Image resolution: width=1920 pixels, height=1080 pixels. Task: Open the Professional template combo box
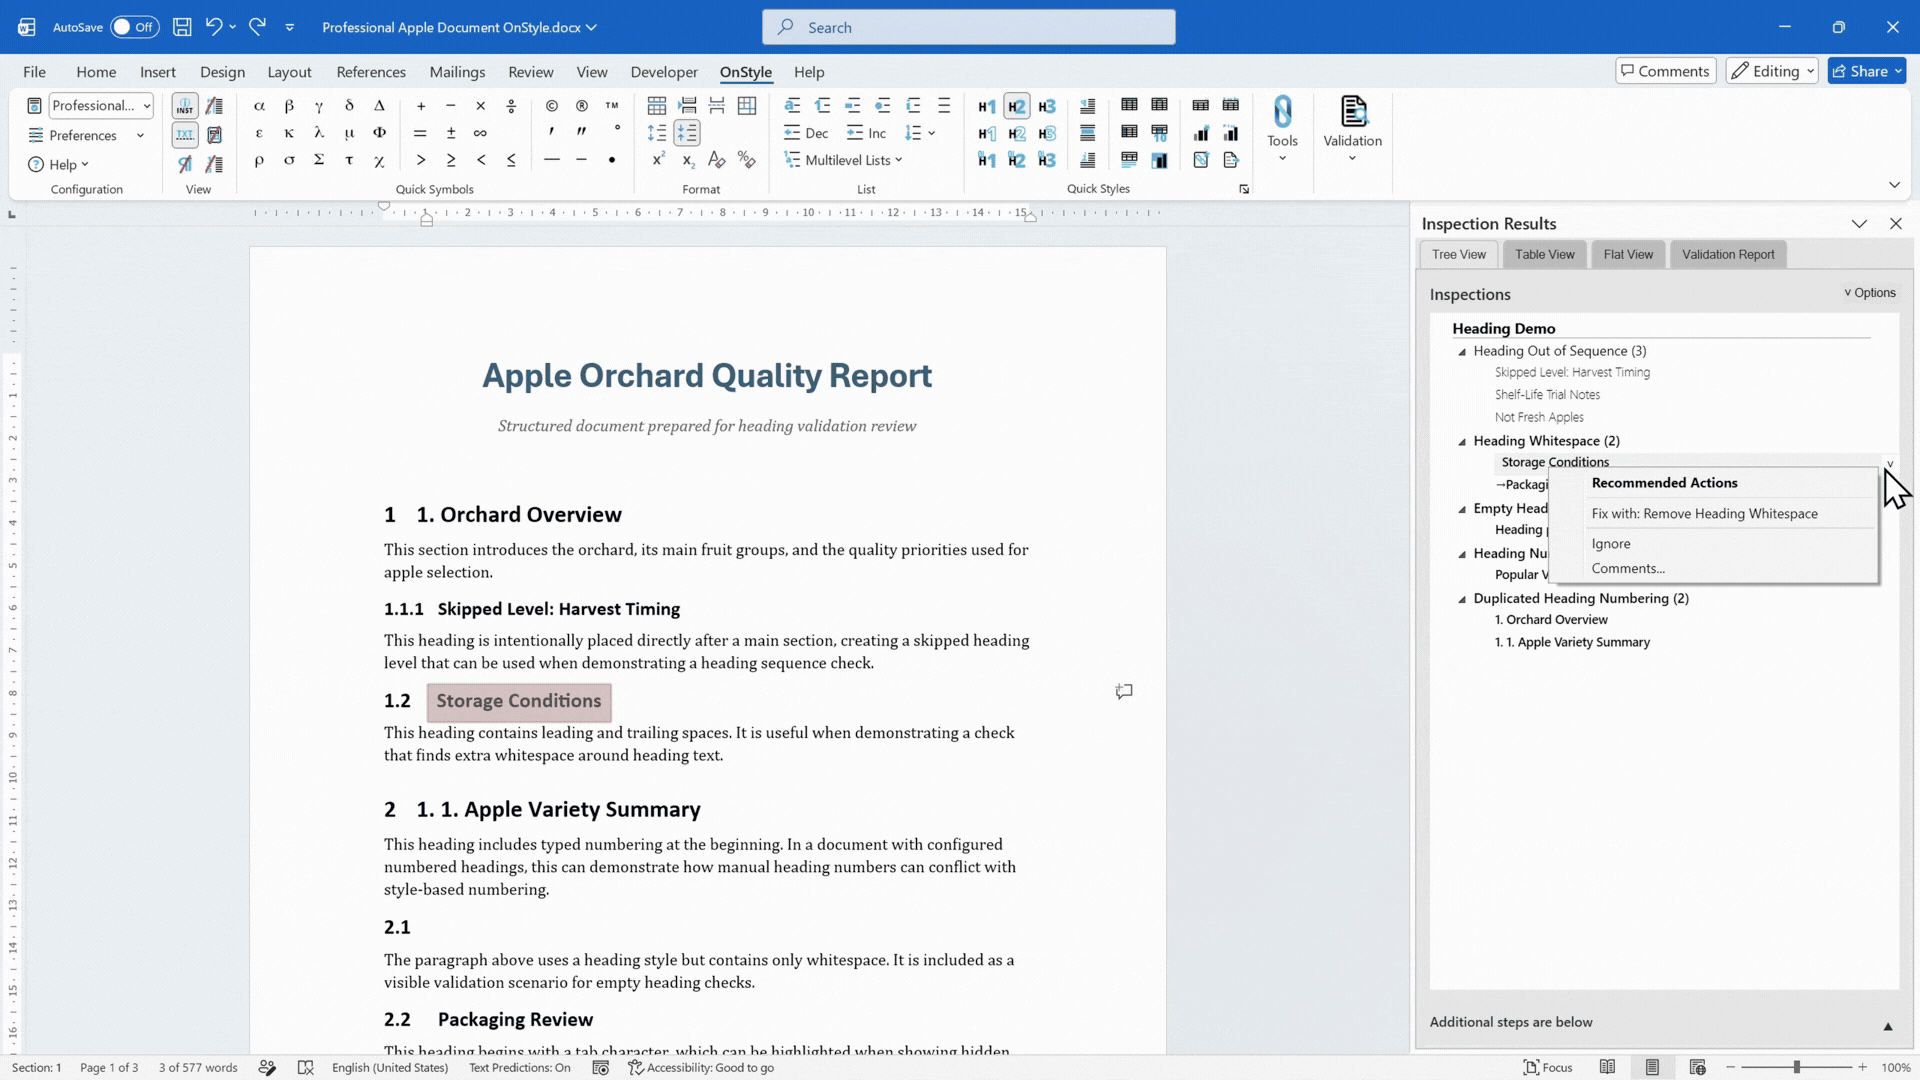101,106
